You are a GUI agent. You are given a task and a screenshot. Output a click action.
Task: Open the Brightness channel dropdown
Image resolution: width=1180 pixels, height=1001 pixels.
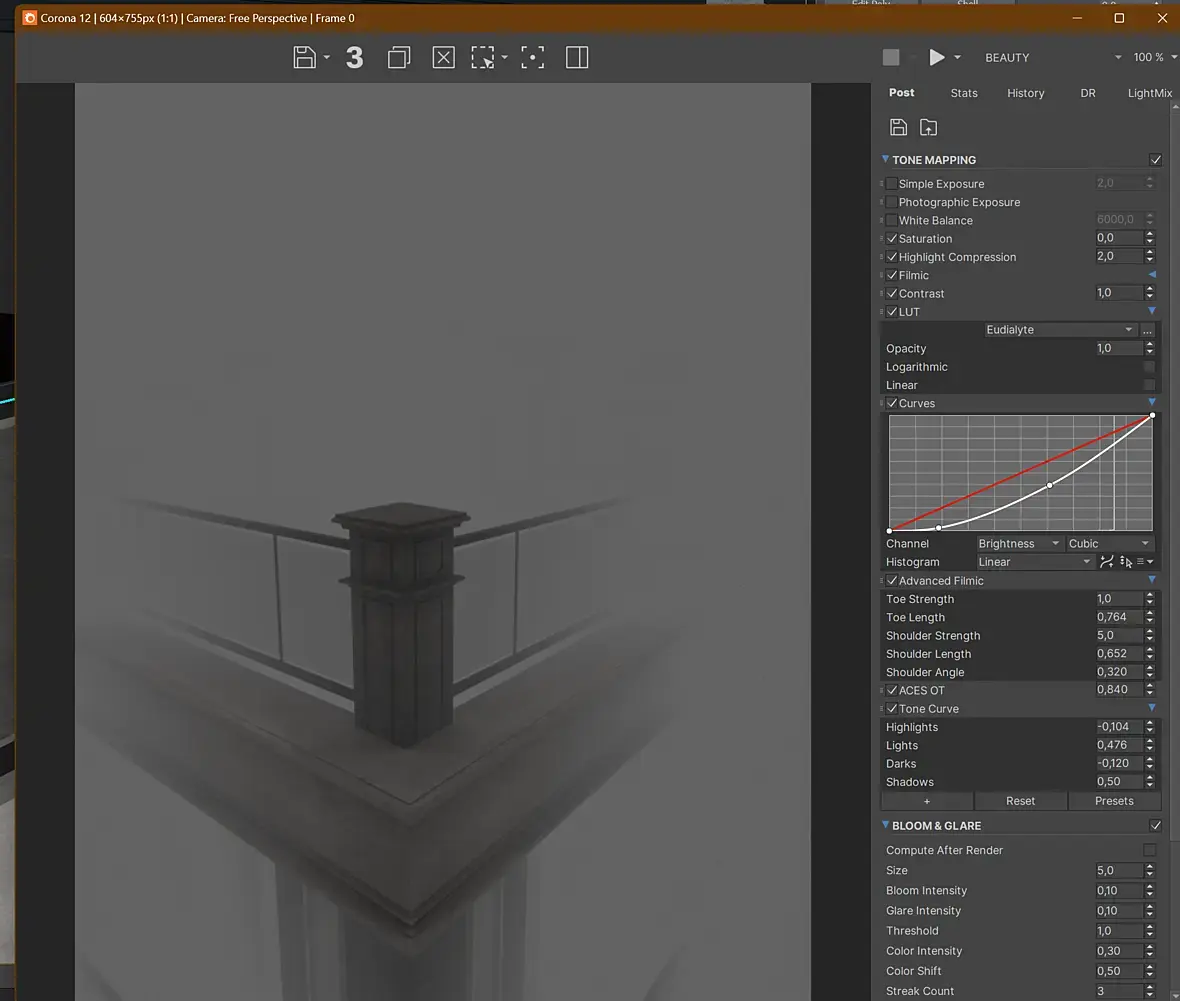tap(1018, 544)
